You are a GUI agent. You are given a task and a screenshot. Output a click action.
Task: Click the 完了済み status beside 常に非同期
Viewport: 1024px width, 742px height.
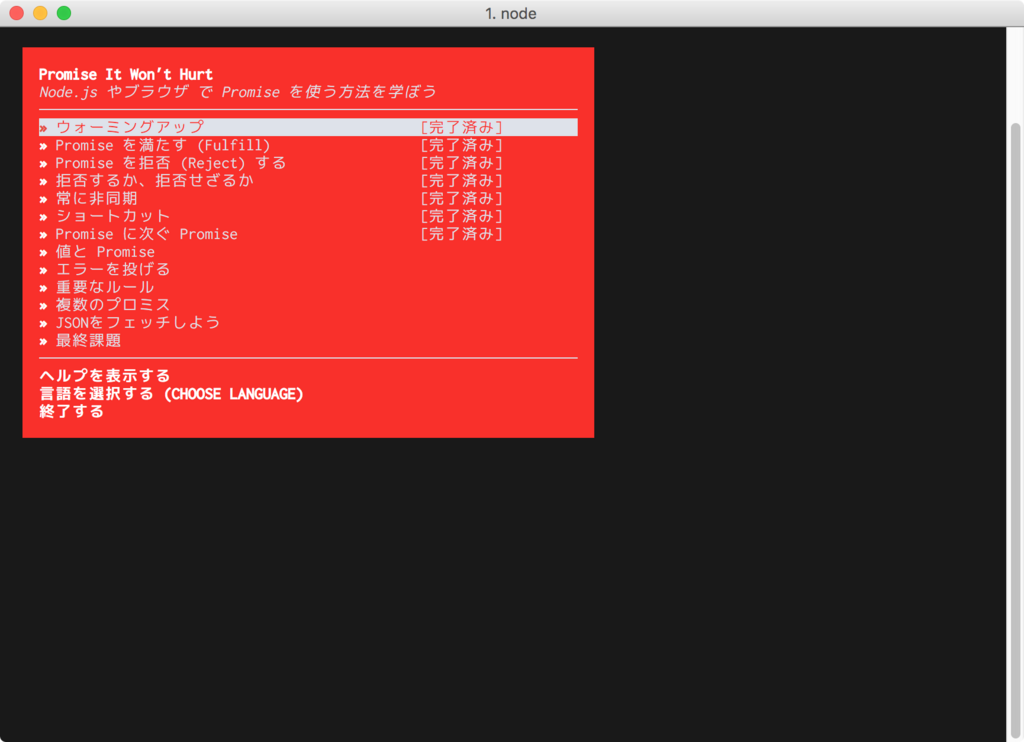461,198
